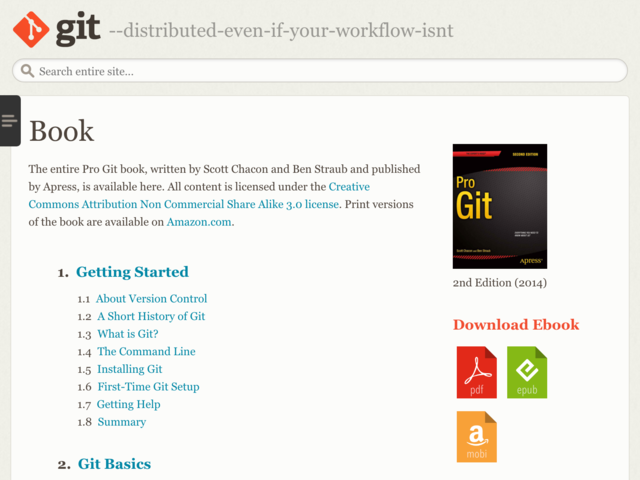Click the search magnifier icon
Image resolution: width=640 pixels, height=480 pixels.
click(27, 71)
